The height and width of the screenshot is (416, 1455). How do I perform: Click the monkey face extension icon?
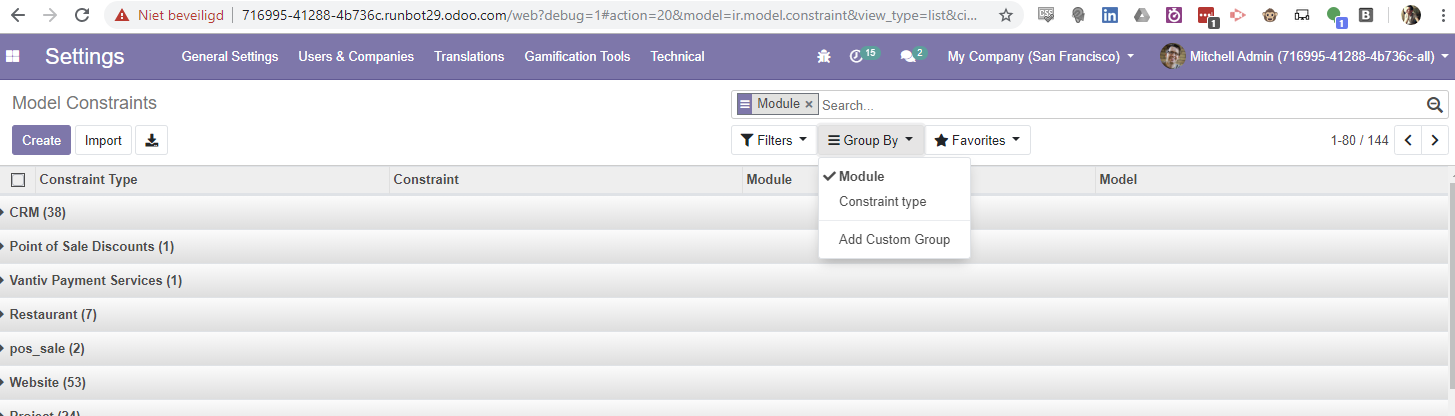[x=1270, y=15]
